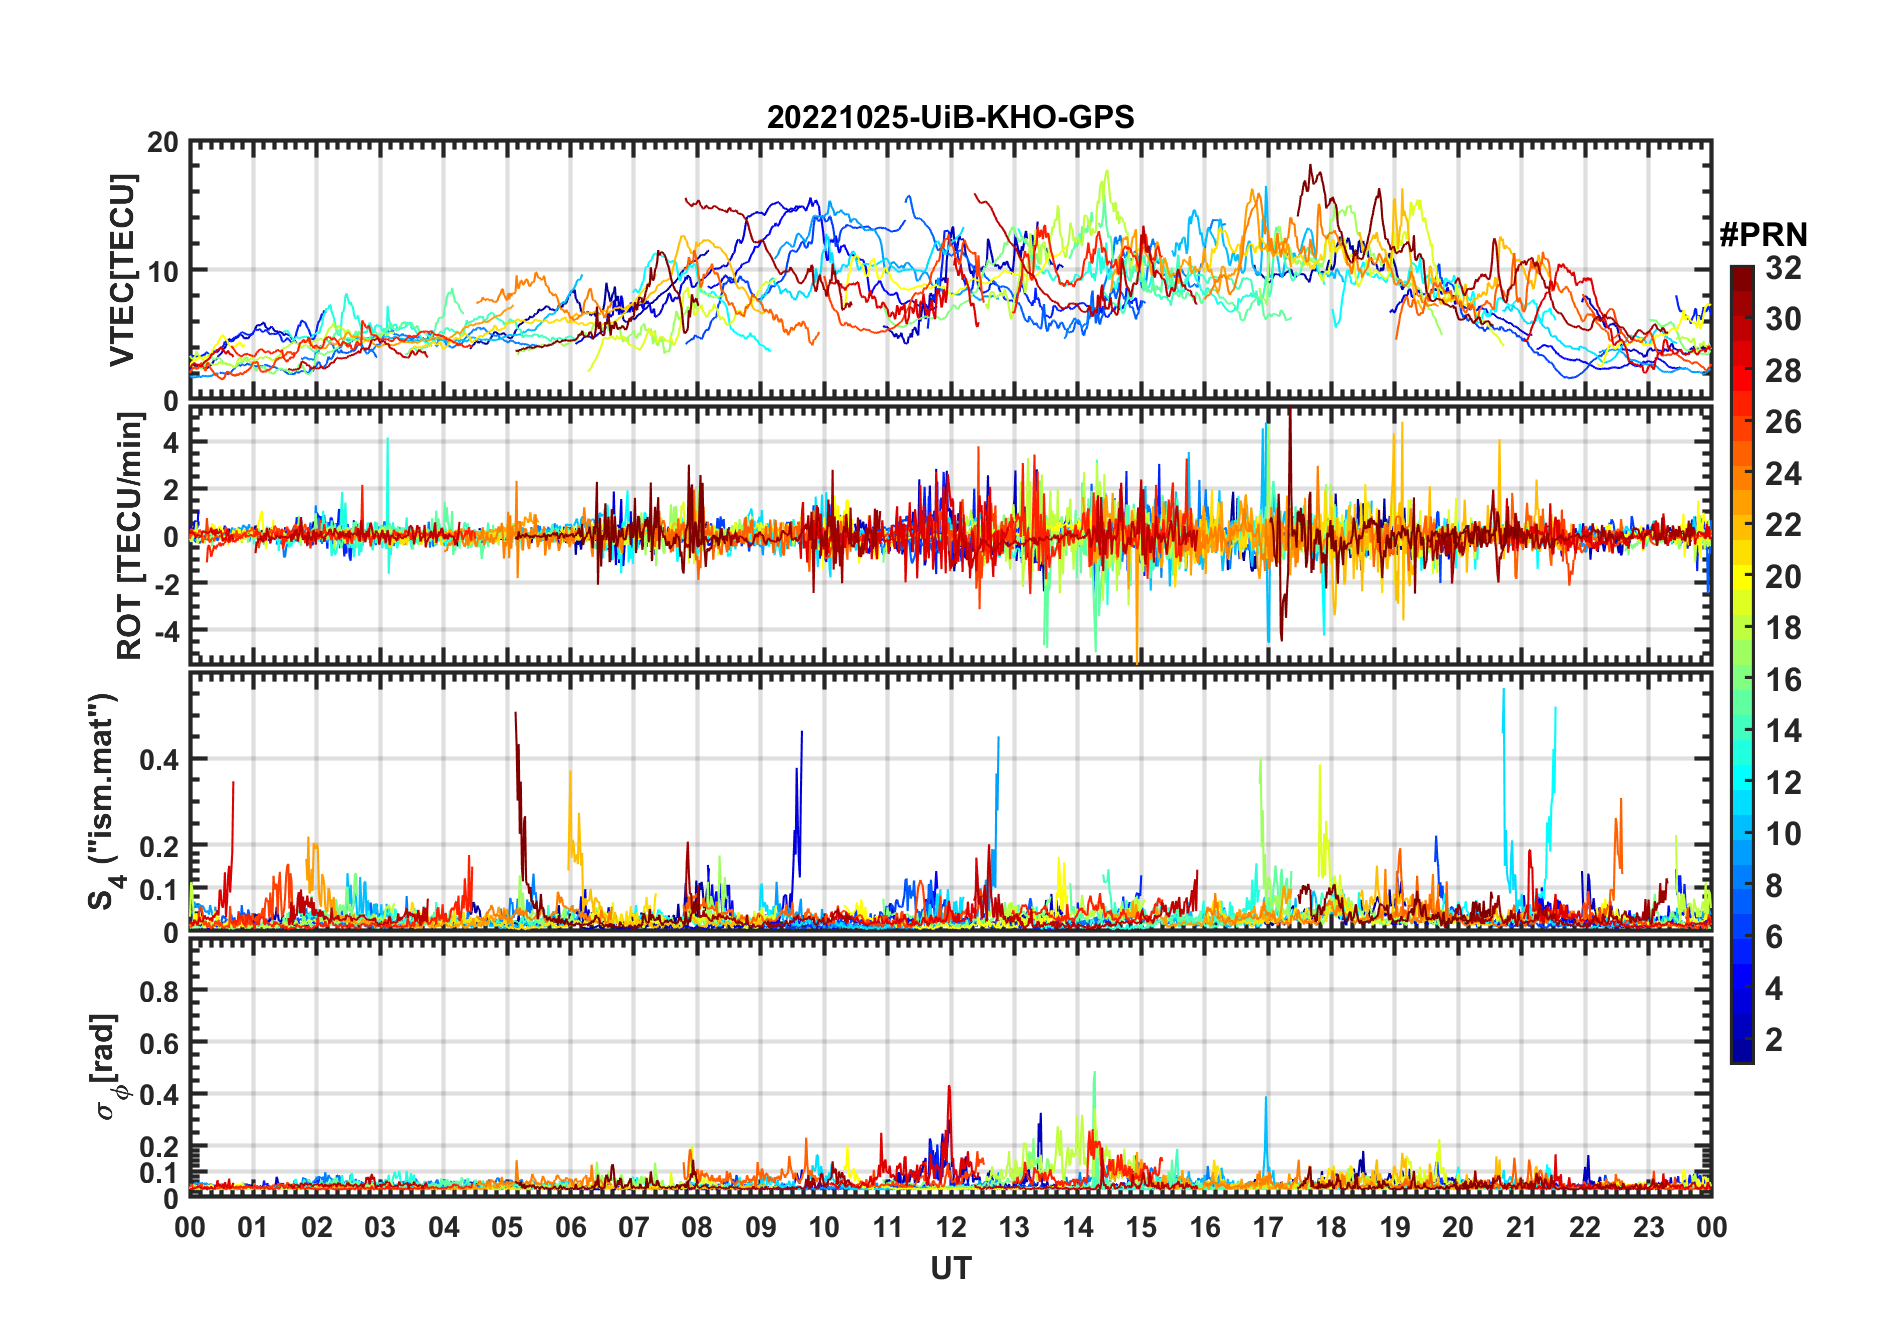Click x-axis tick label 17
This screenshot has height=1330, width=1902.
[1268, 1227]
